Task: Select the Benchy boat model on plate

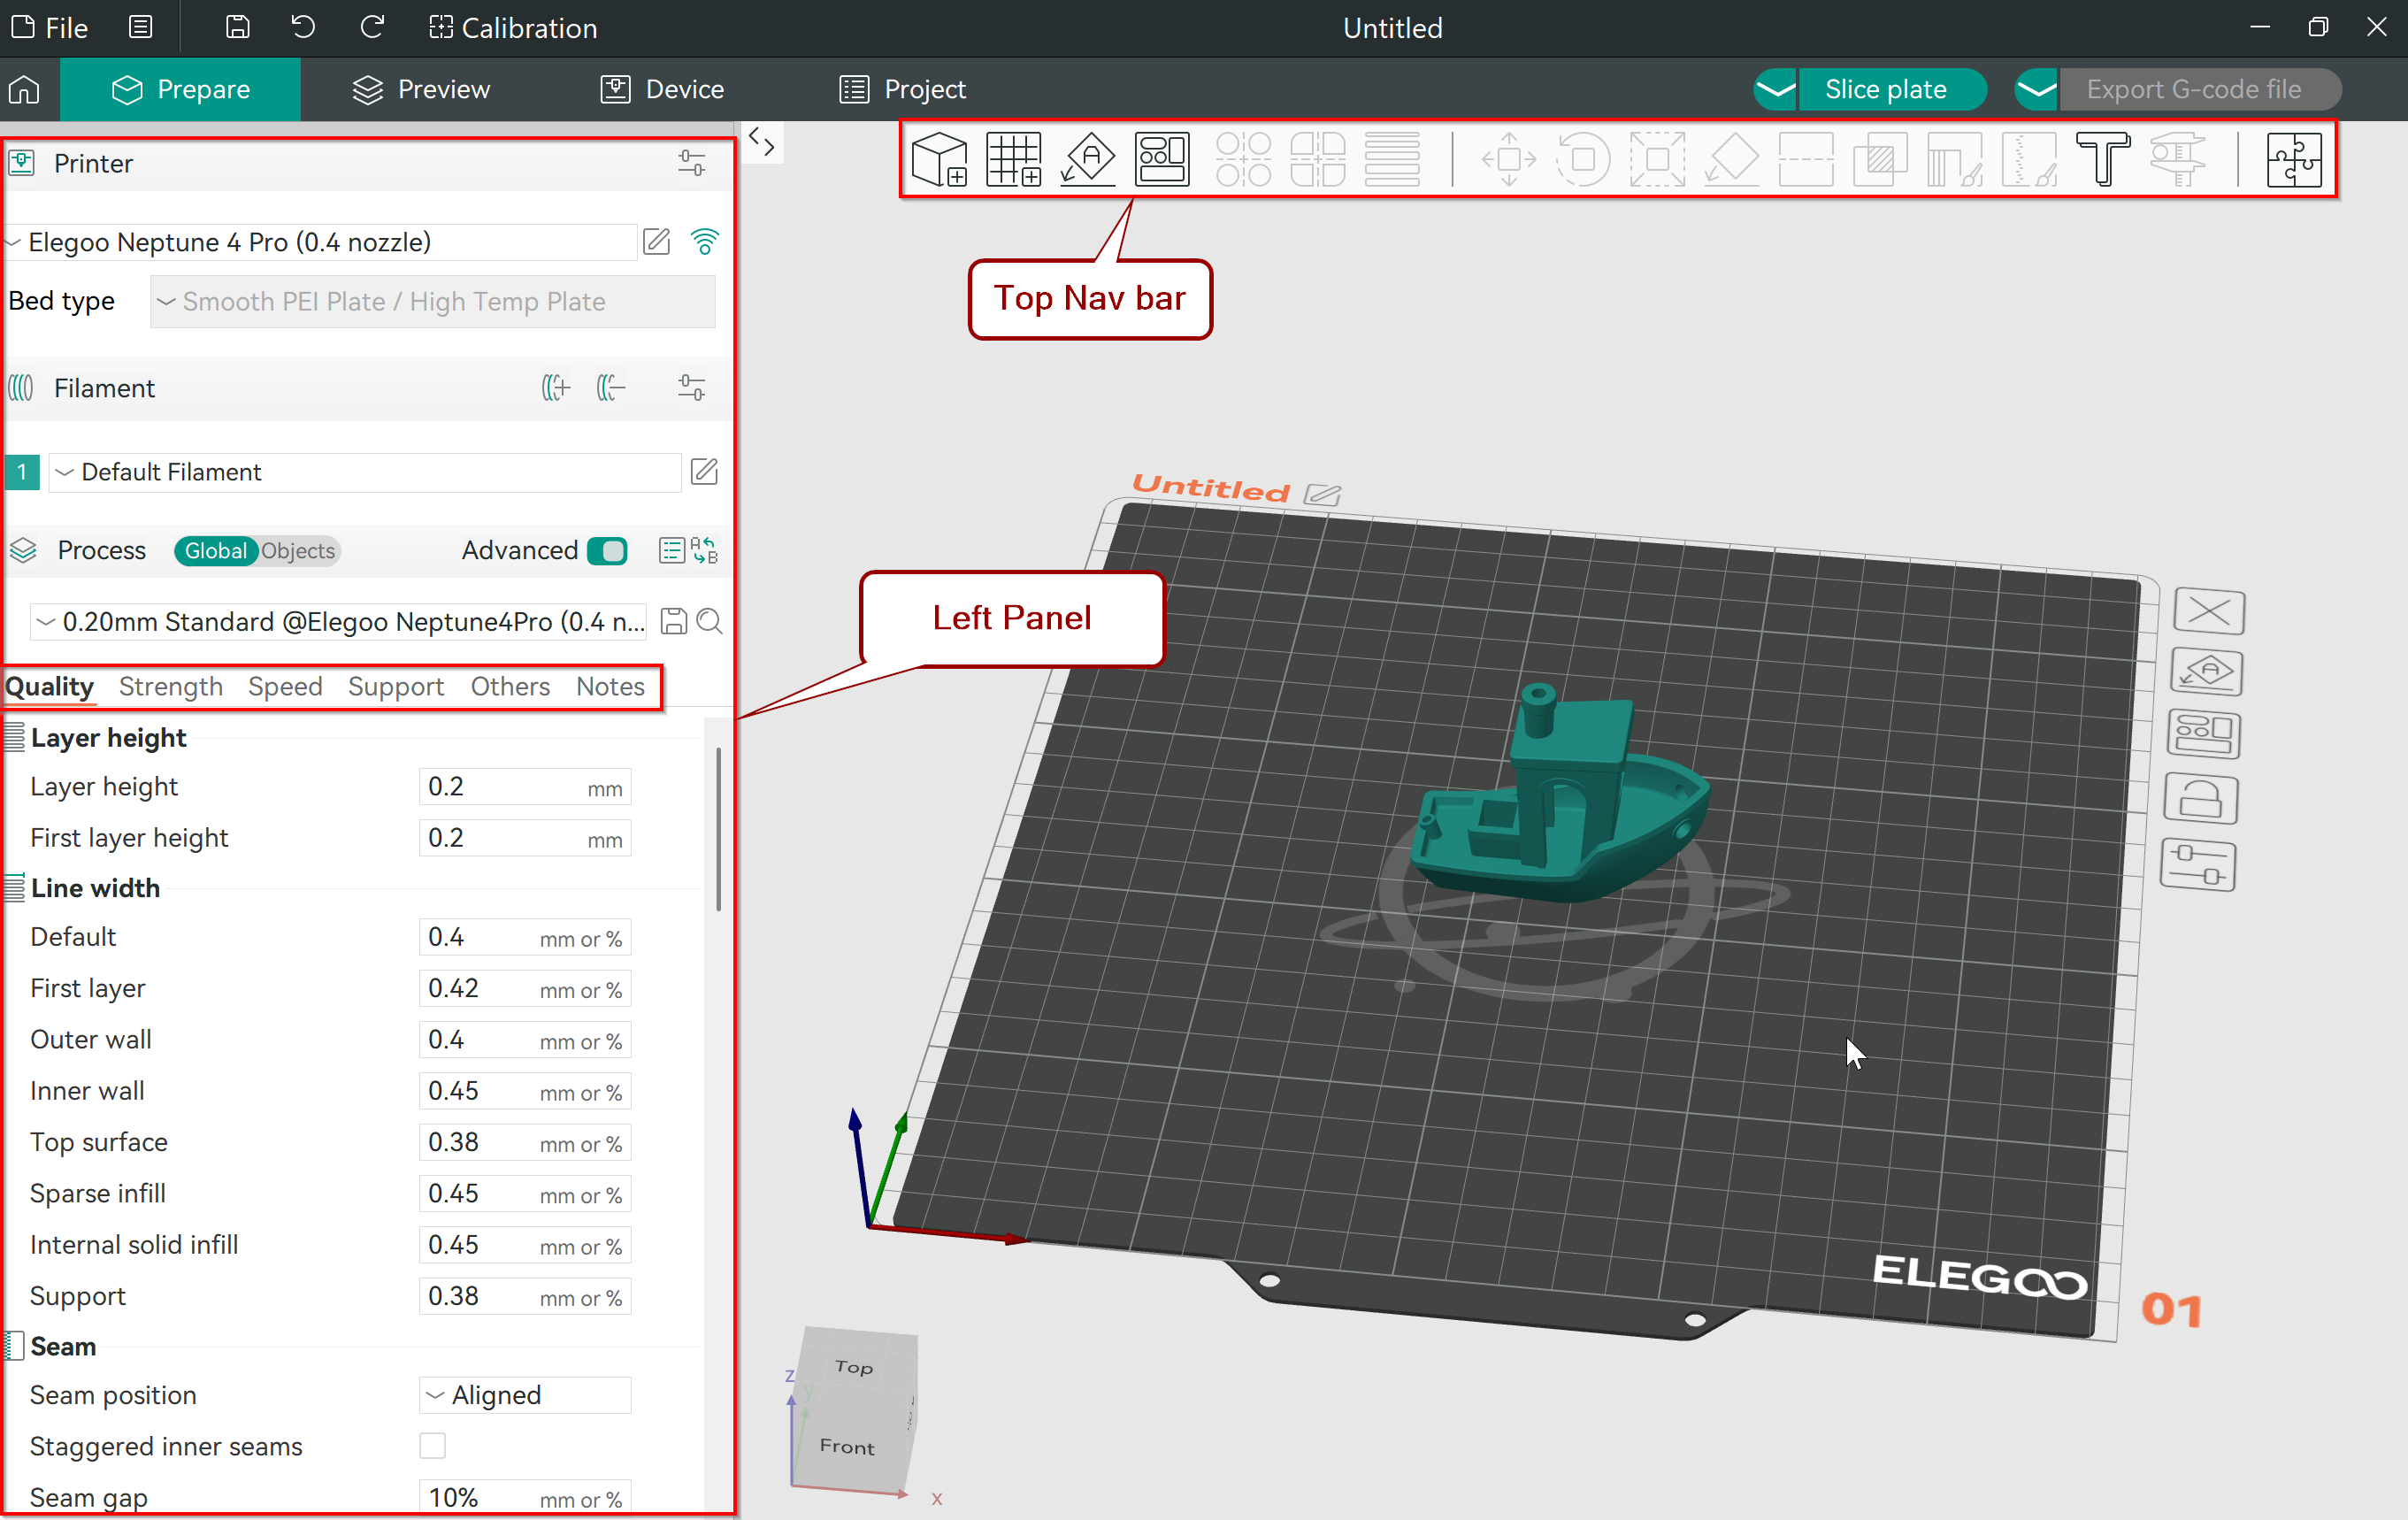Action: click(1560, 800)
